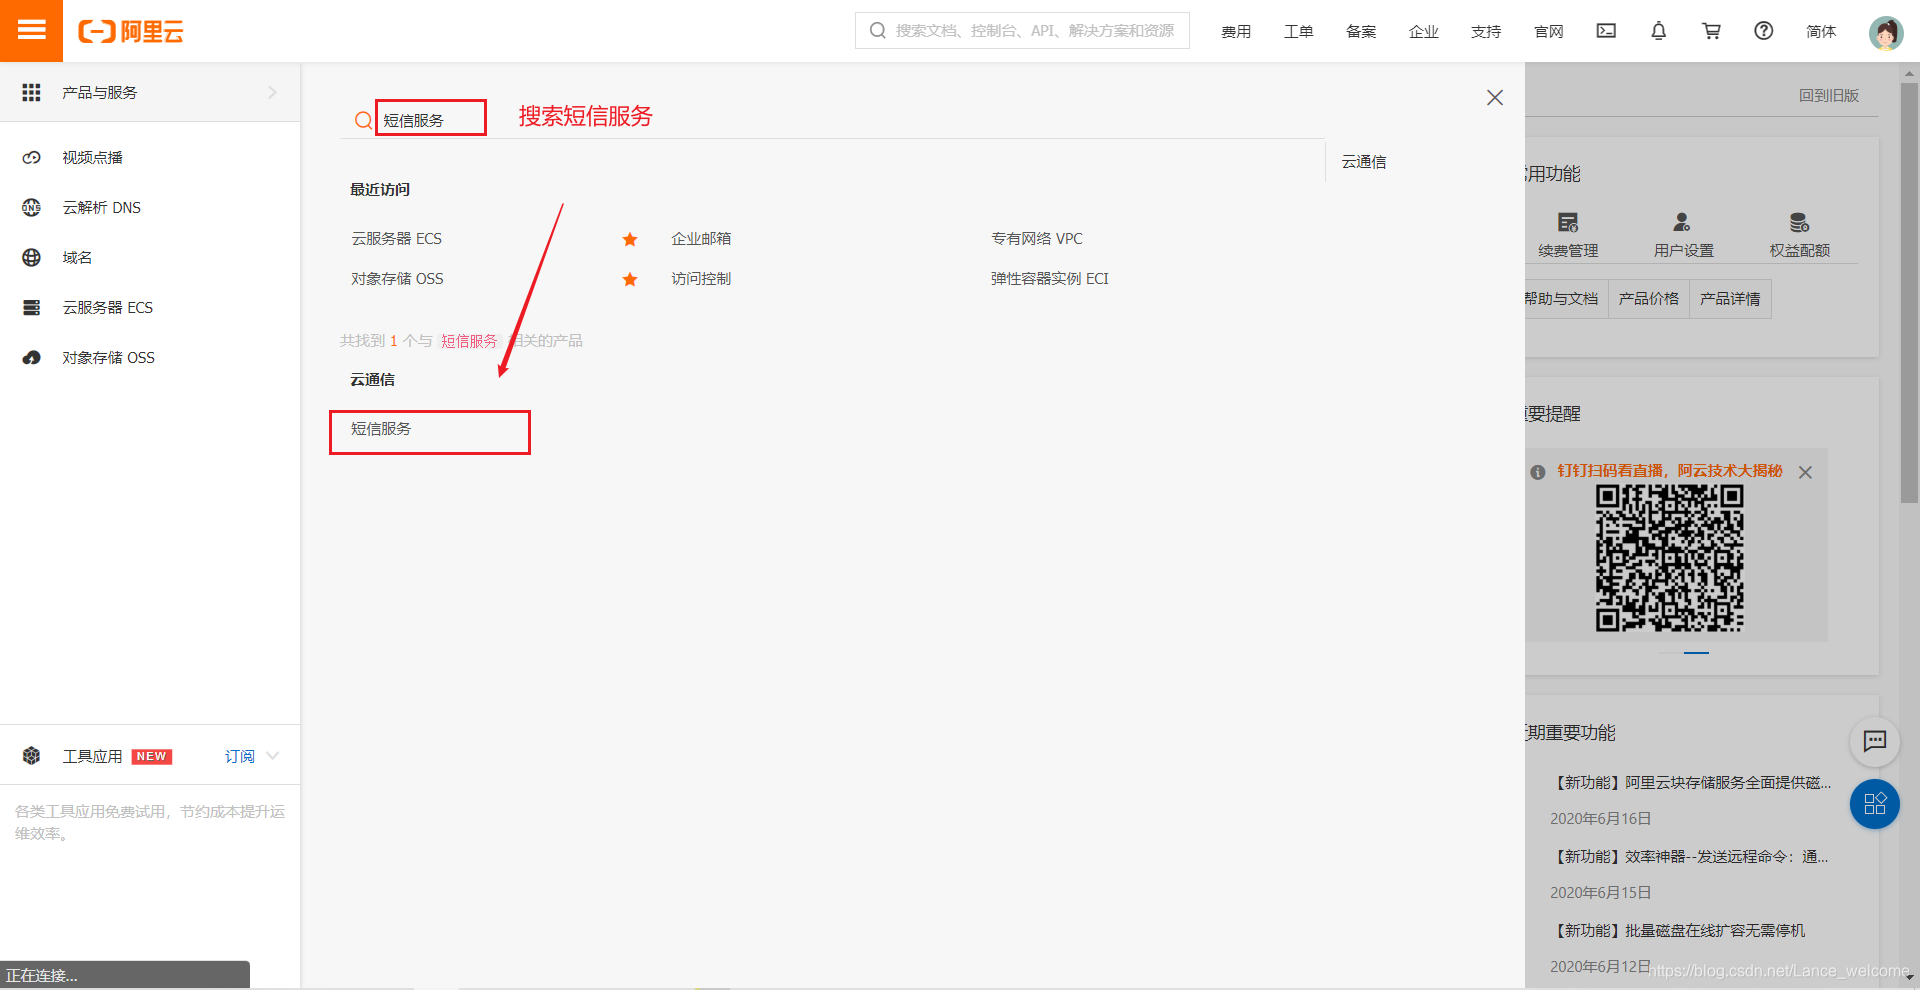Image resolution: width=1920 pixels, height=990 pixels.
Task: Open 企业邮箱 from recent visits
Action: tap(701, 238)
